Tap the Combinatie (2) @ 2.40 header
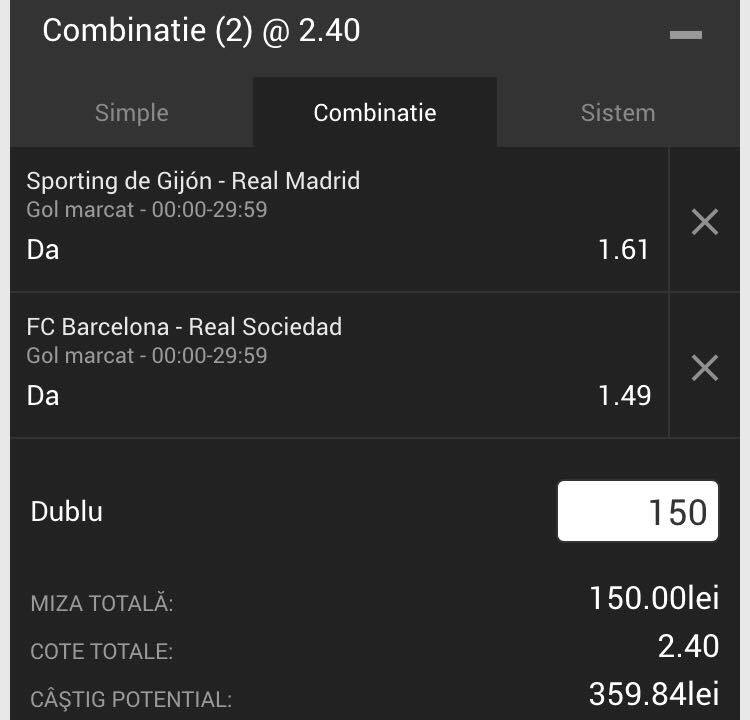The image size is (750, 720). click(201, 31)
